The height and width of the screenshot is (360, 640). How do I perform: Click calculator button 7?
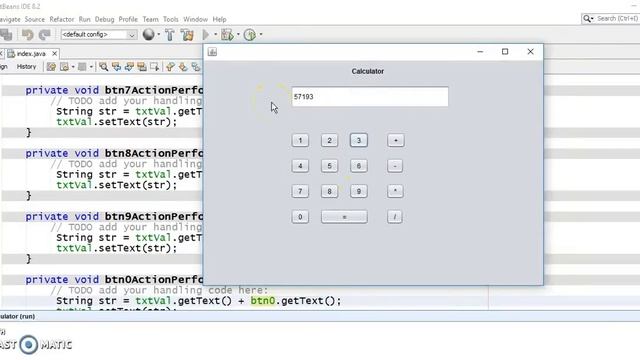click(x=300, y=191)
